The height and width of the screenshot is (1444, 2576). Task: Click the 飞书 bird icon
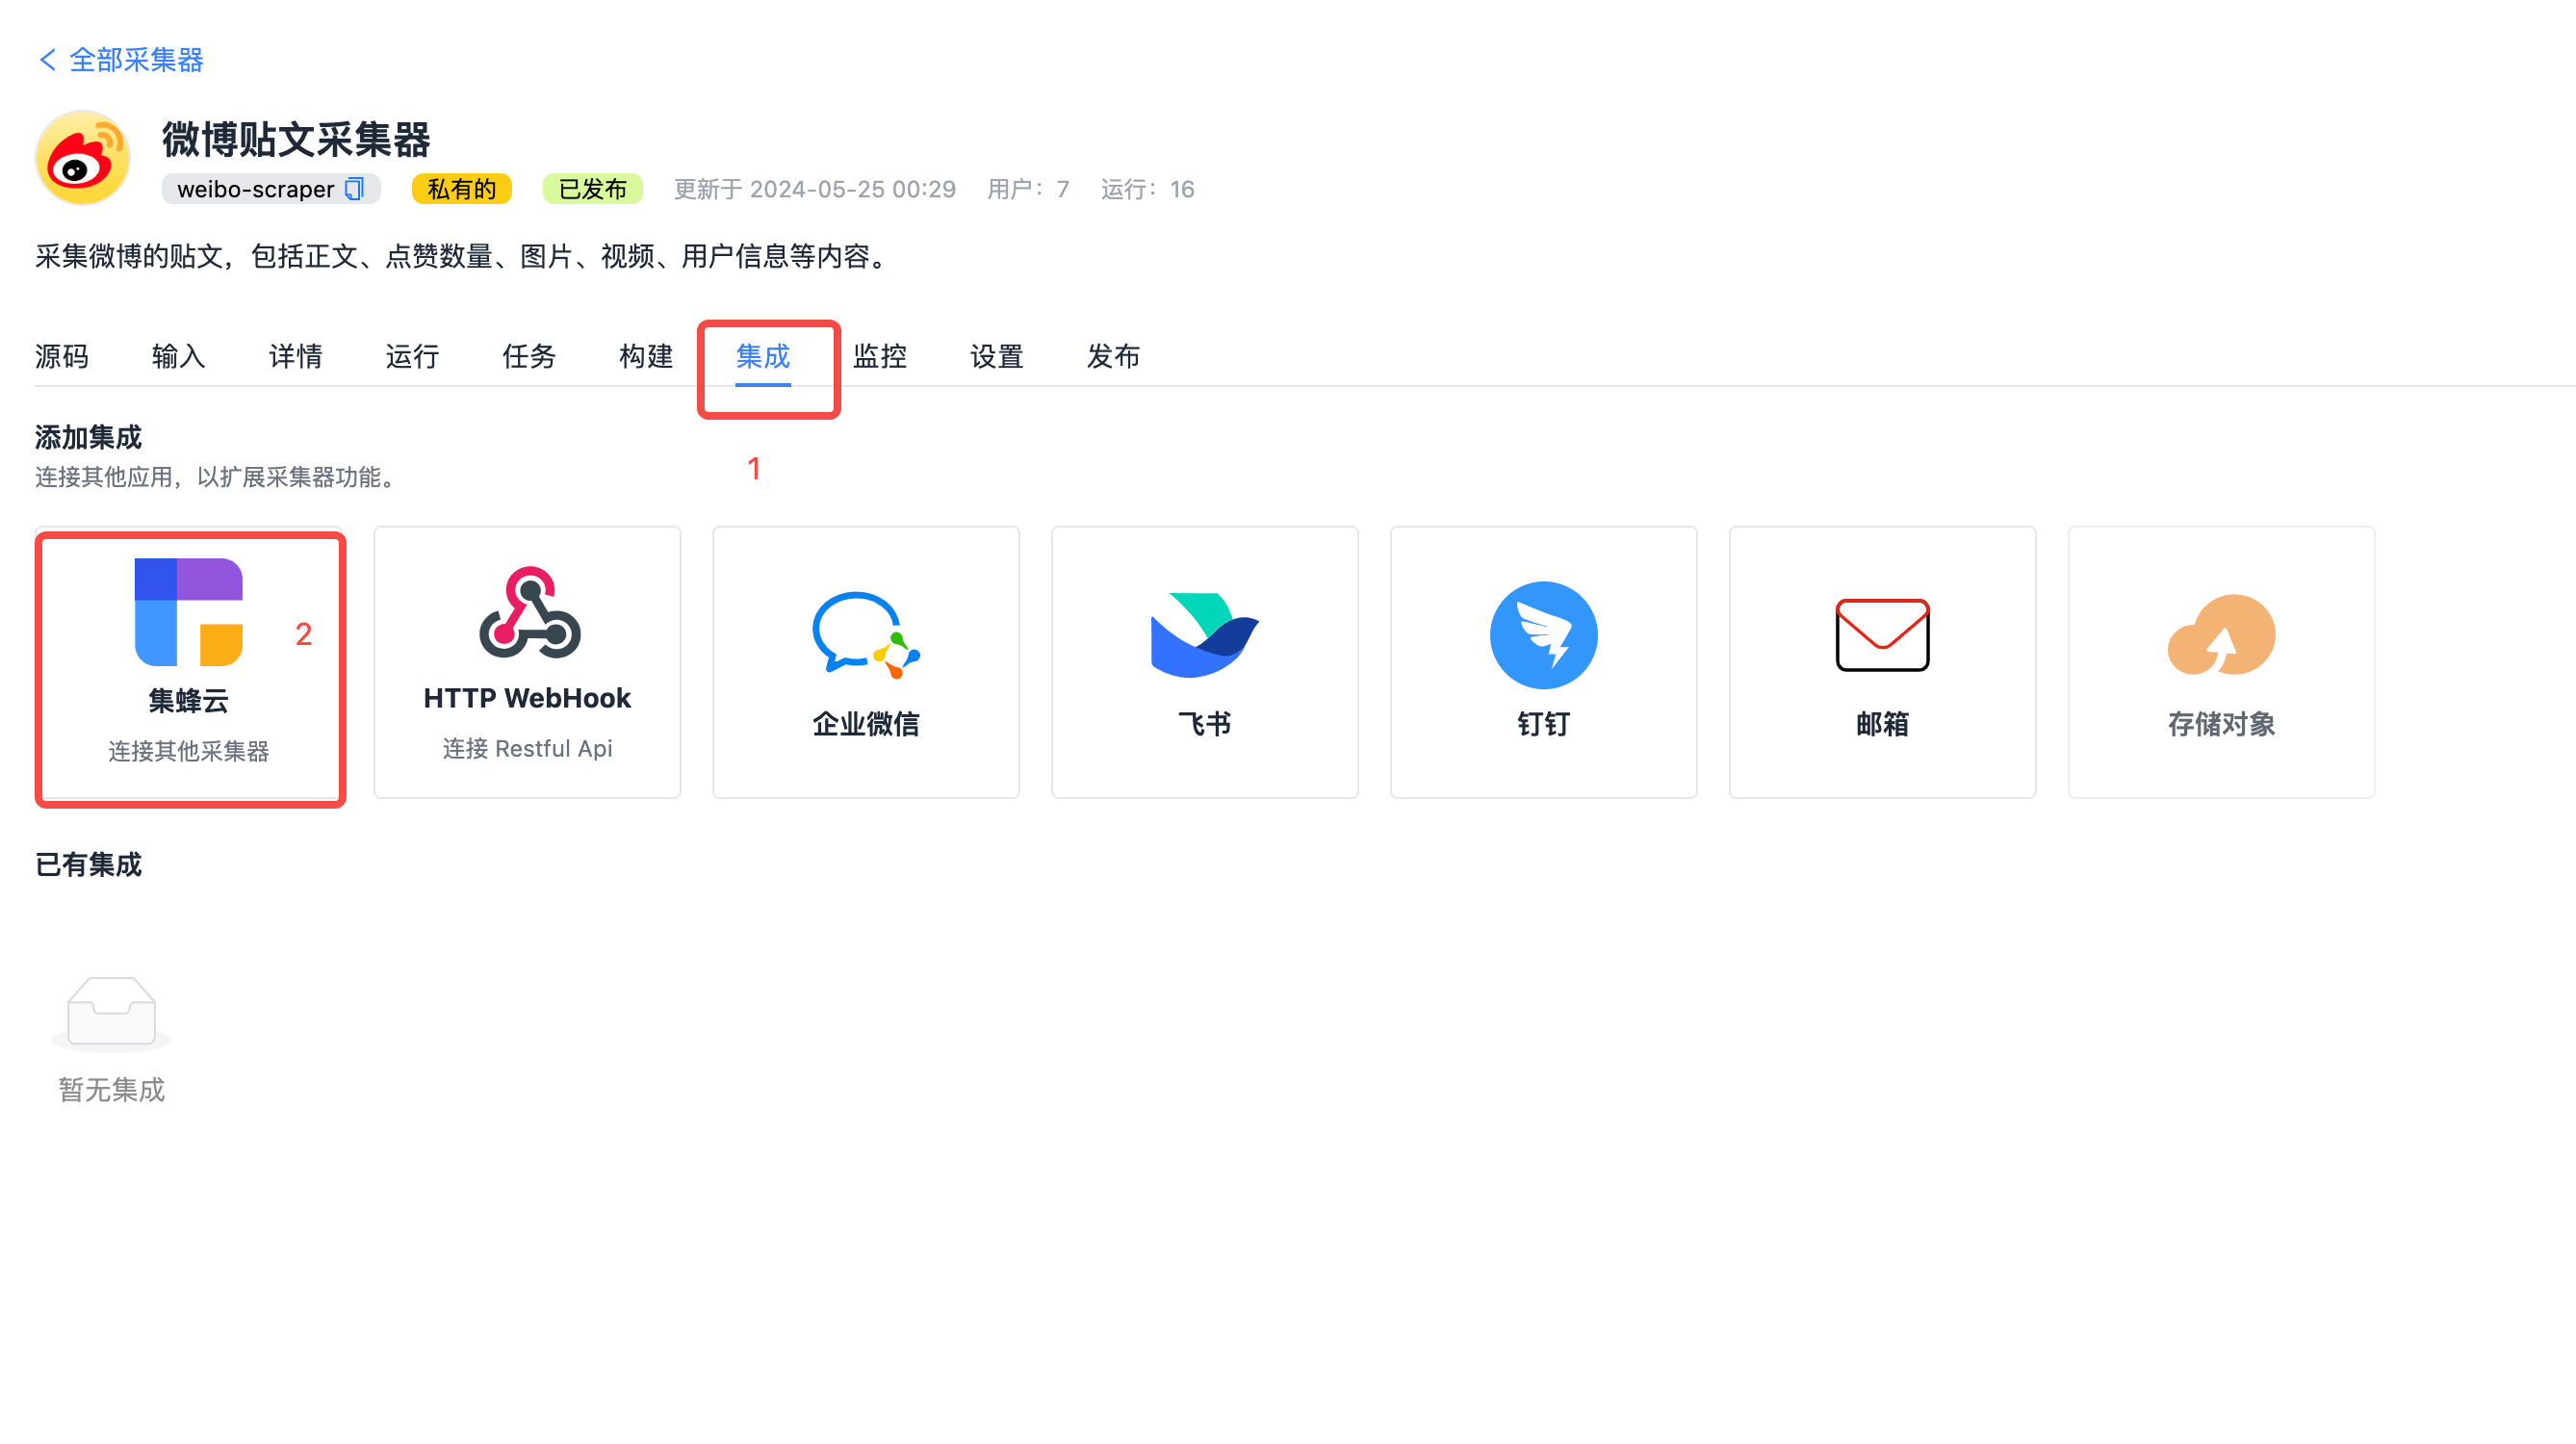click(x=1205, y=635)
